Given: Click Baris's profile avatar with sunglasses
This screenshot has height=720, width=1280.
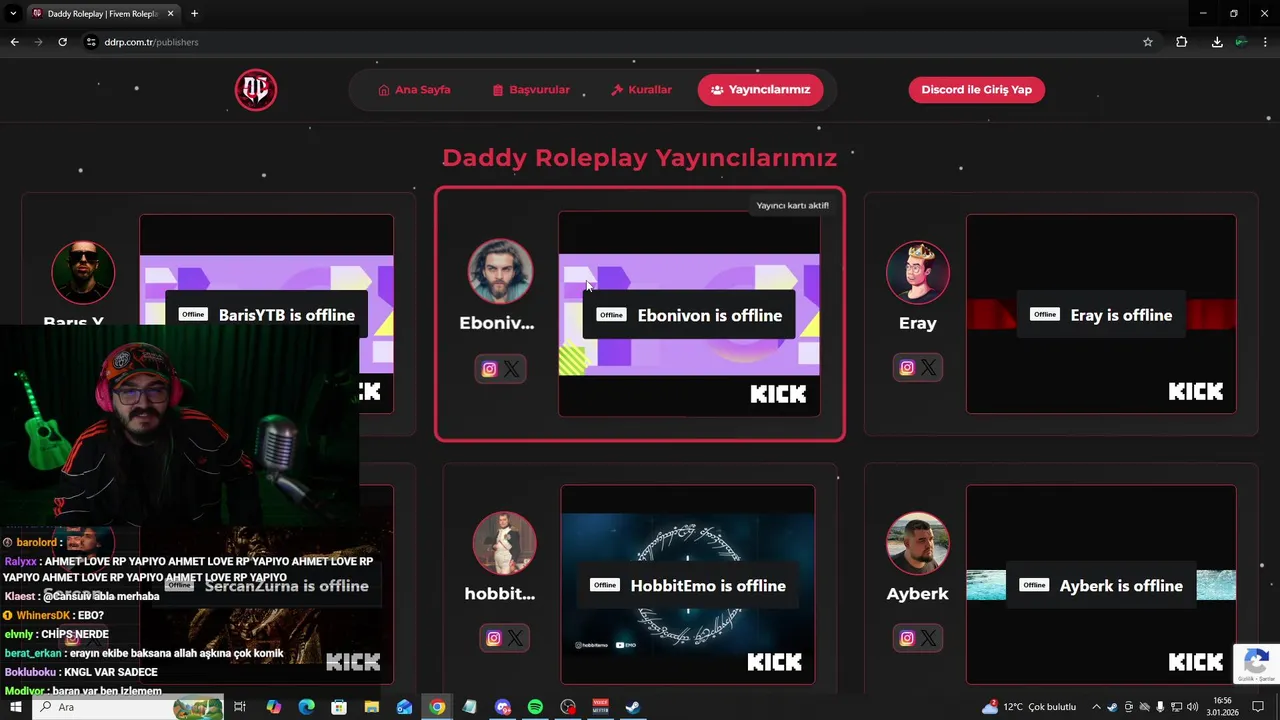Looking at the screenshot, I should [83, 272].
